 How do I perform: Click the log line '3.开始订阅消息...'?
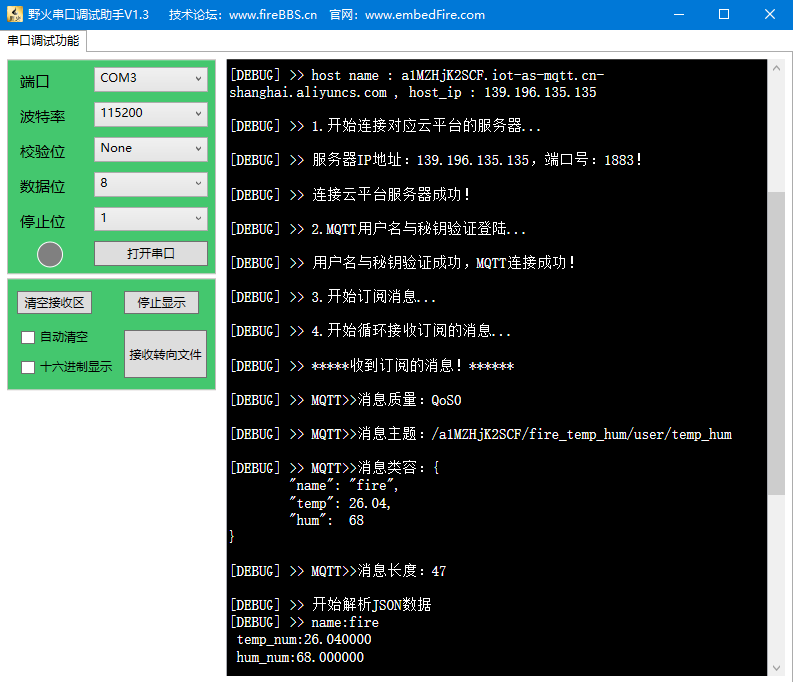pos(373,297)
